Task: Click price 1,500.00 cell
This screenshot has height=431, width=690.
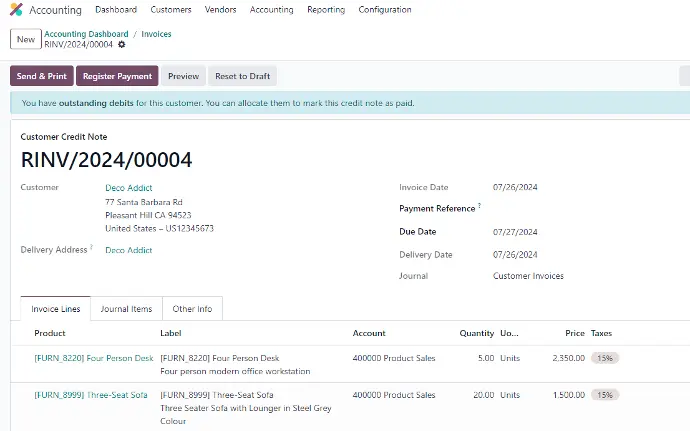Action: pyautogui.click(x=569, y=395)
